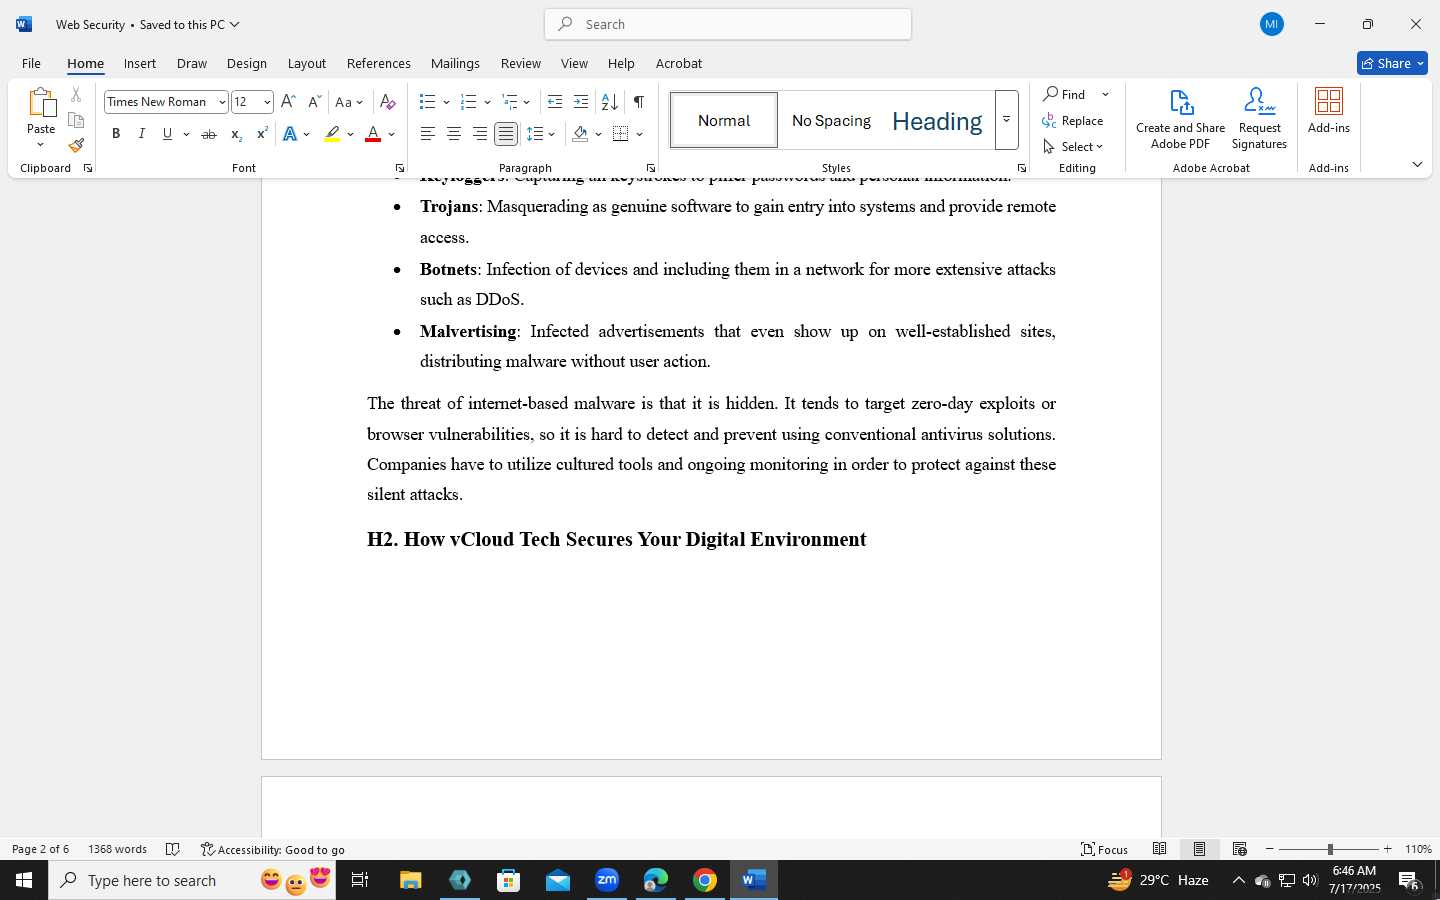Click the Cut scissors icon

click(76, 95)
